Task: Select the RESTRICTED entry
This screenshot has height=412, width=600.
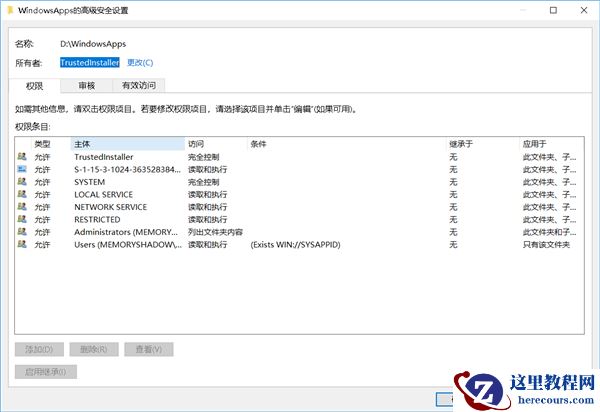Action: click(299, 220)
